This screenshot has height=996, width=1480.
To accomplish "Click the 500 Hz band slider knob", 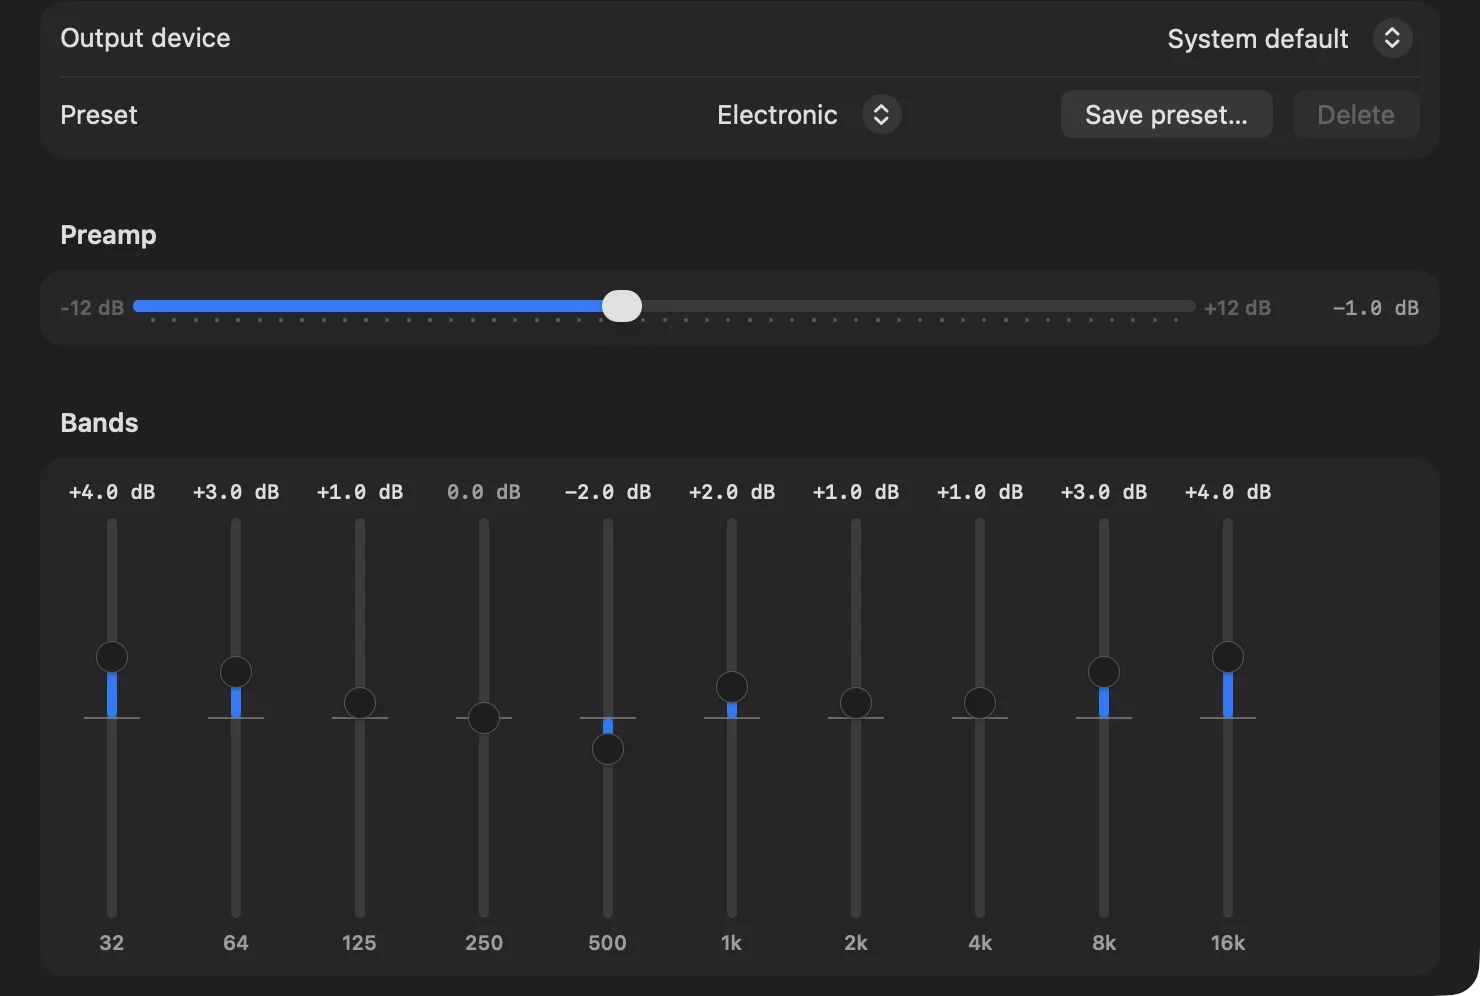I will [608, 749].
